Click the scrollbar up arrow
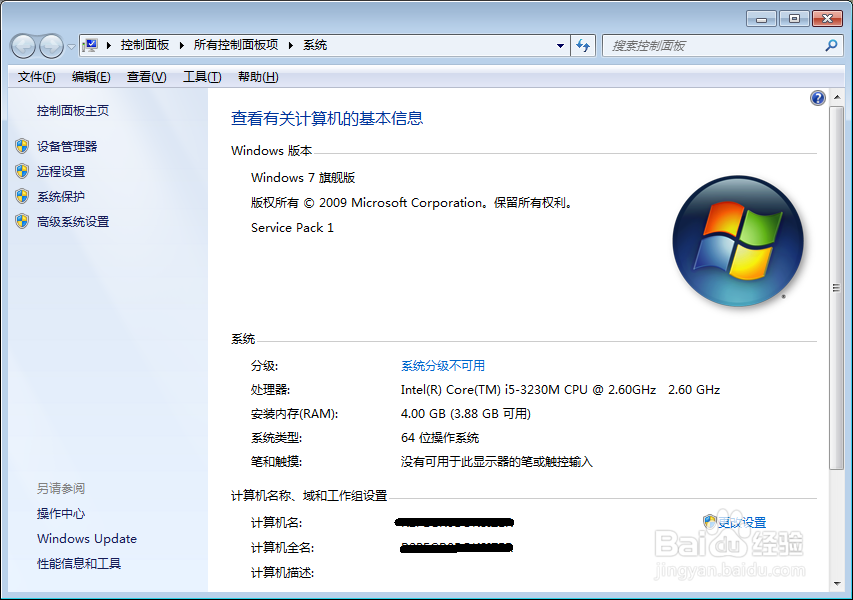Viewport: 853px width, 600px height. pos(837,97)
